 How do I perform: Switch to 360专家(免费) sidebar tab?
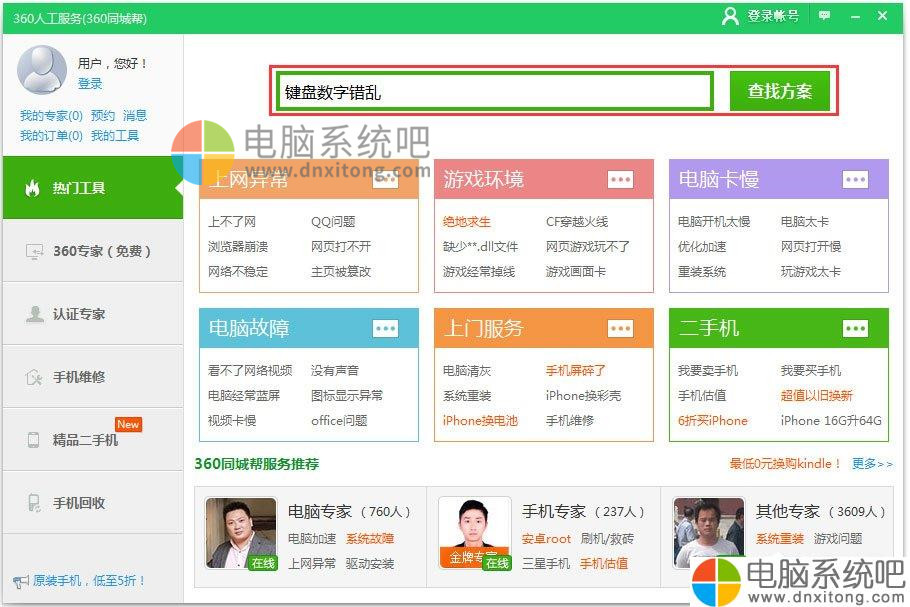tap(93, 251)
